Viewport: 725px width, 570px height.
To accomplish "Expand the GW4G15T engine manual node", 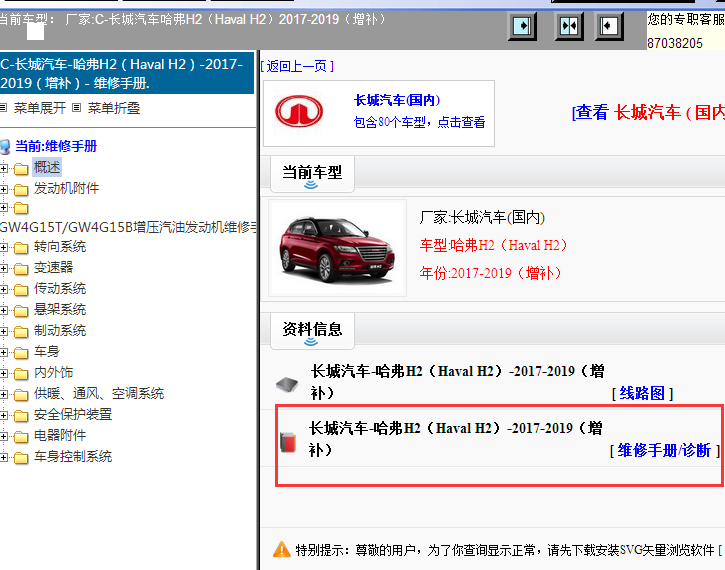I will [x=3, y=208].
